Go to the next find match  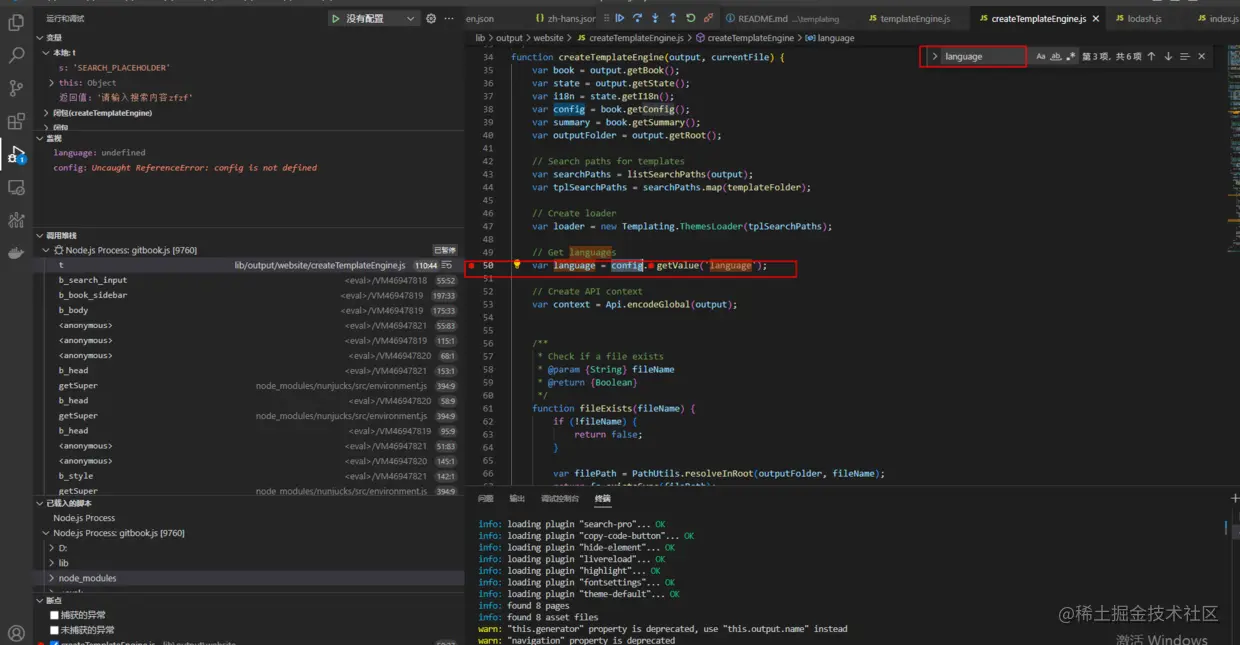point(1168,57)
